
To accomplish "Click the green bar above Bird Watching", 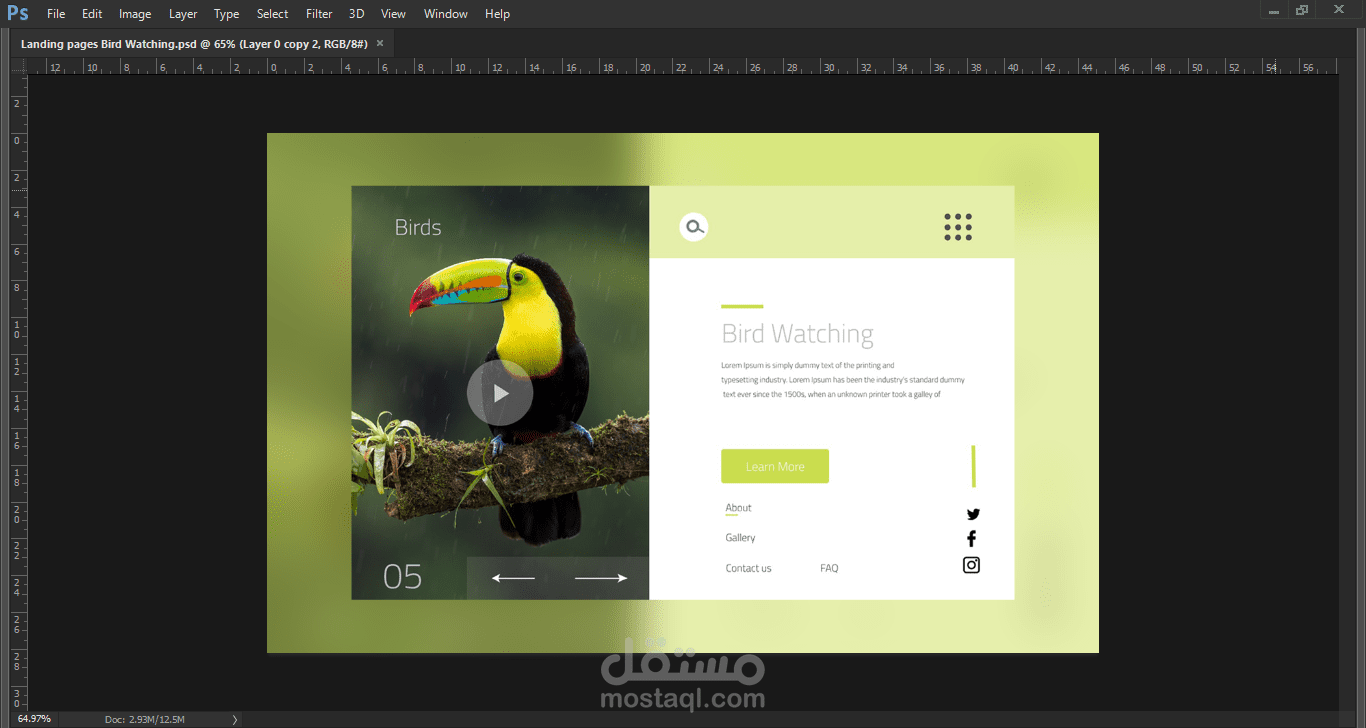I will click(742, 306).
